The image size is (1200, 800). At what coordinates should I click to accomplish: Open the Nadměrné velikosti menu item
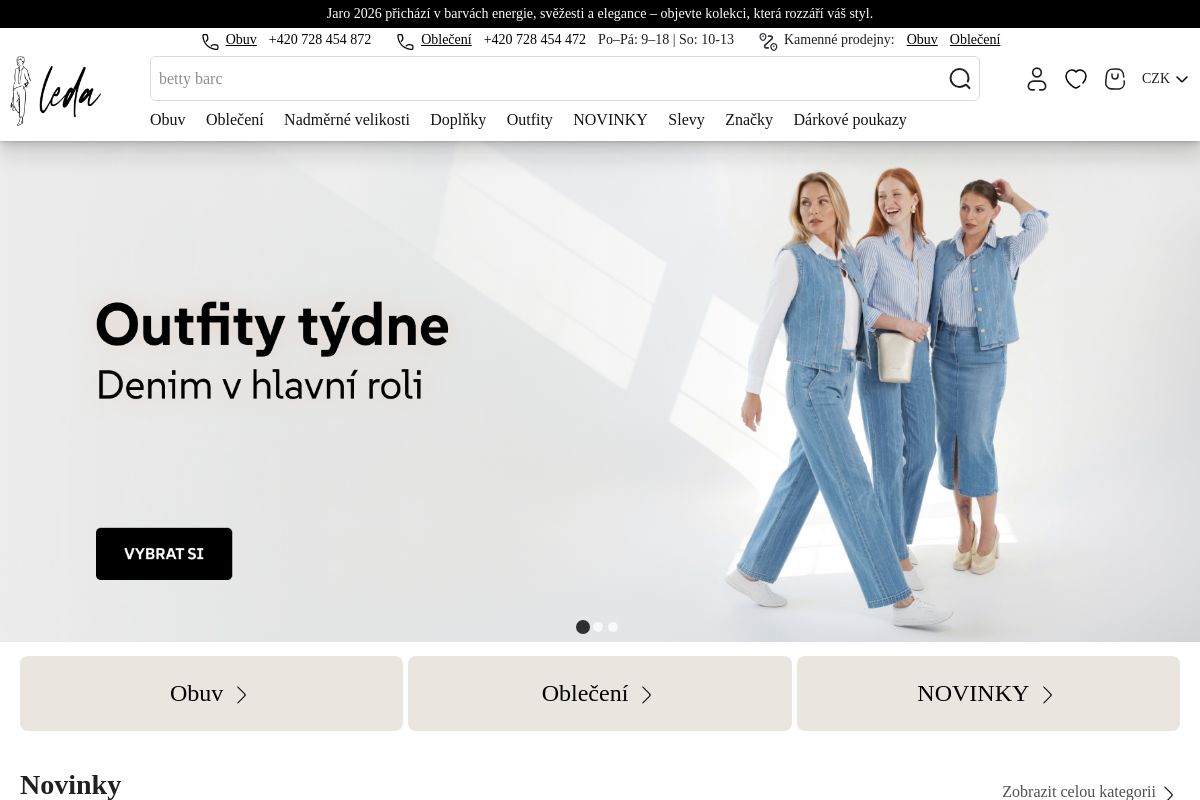[346, 120]
